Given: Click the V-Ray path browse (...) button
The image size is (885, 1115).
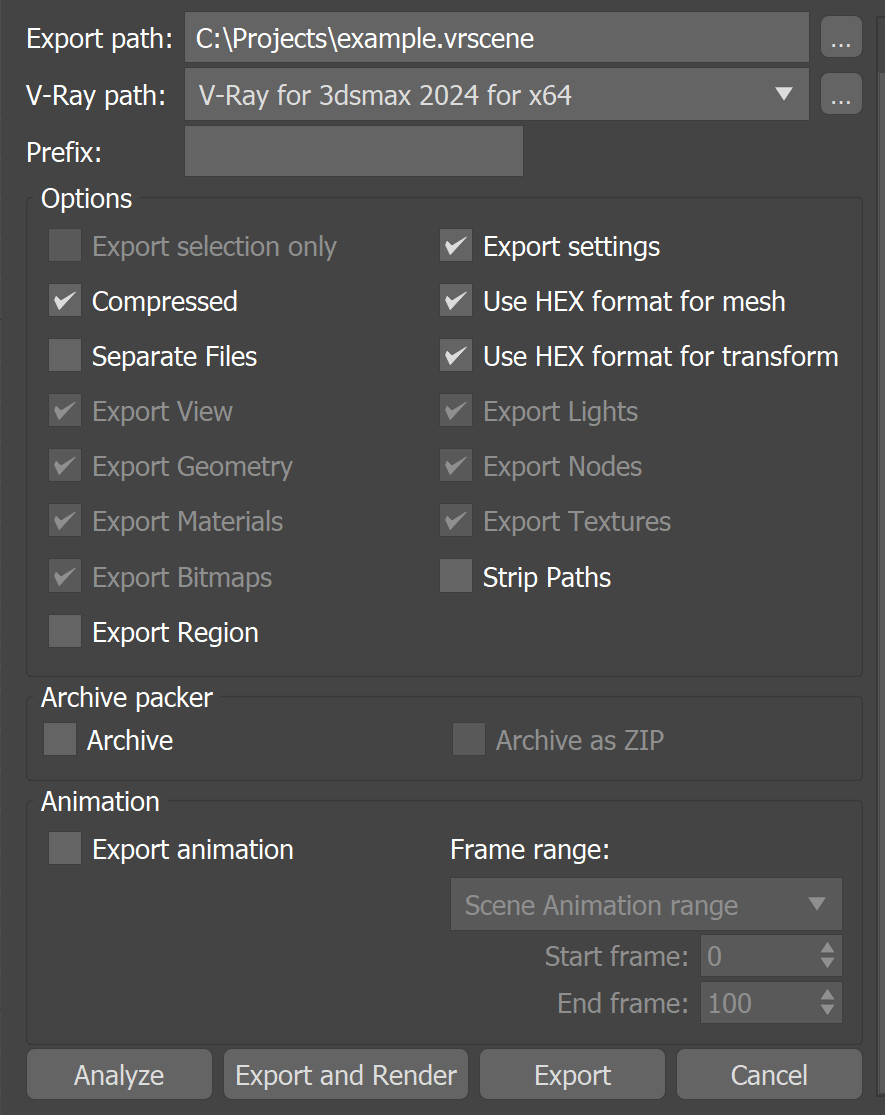Looking at the screenshot, I should tap(841, 94).
